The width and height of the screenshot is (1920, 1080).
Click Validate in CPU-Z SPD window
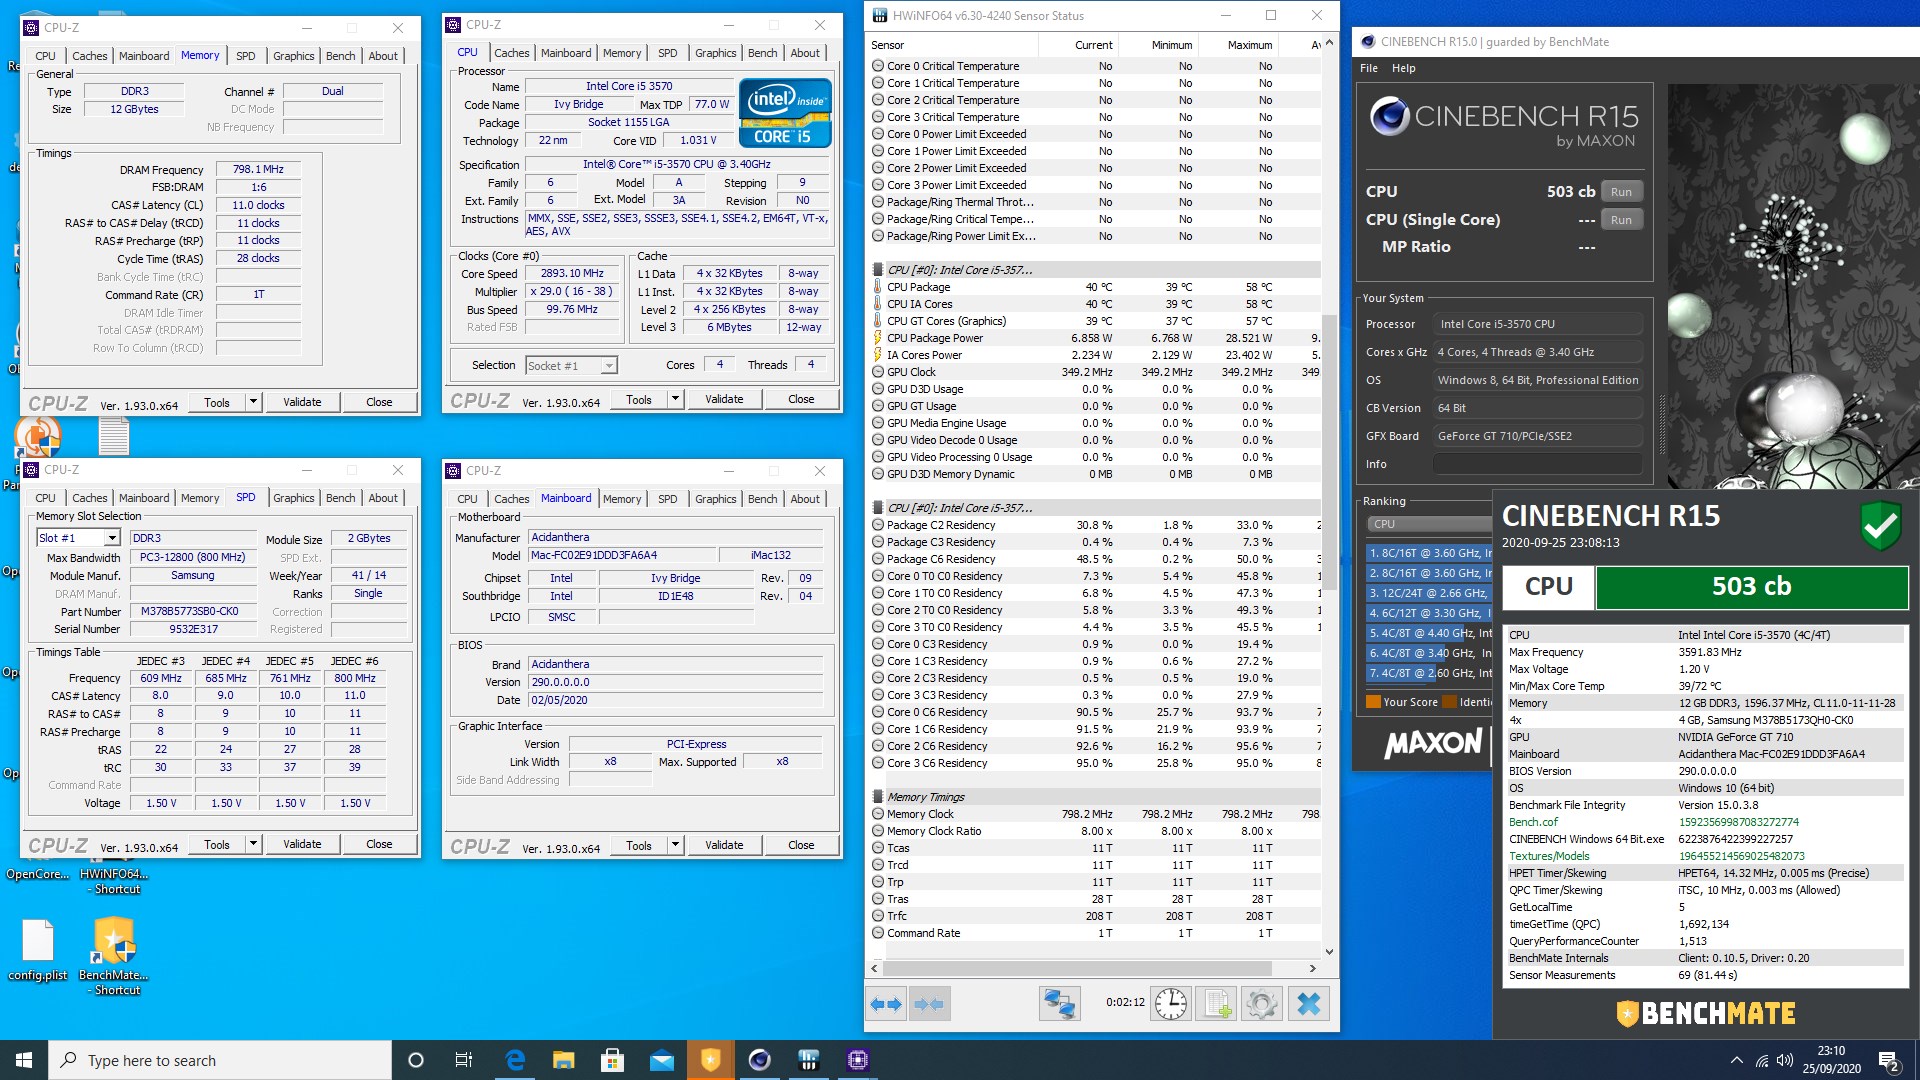(302, 844)
